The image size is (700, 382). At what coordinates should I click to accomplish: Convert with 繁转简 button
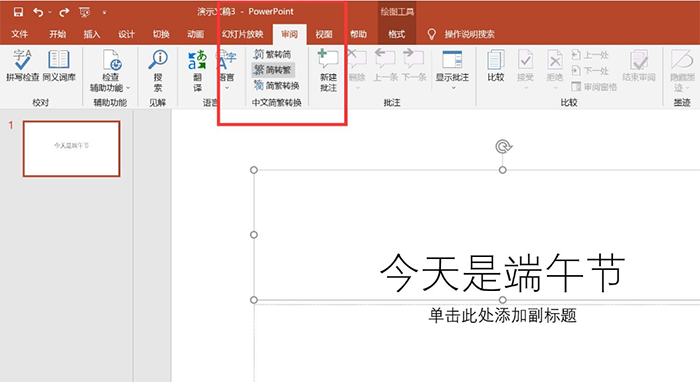pyautogui.click(x=272, y=54)
